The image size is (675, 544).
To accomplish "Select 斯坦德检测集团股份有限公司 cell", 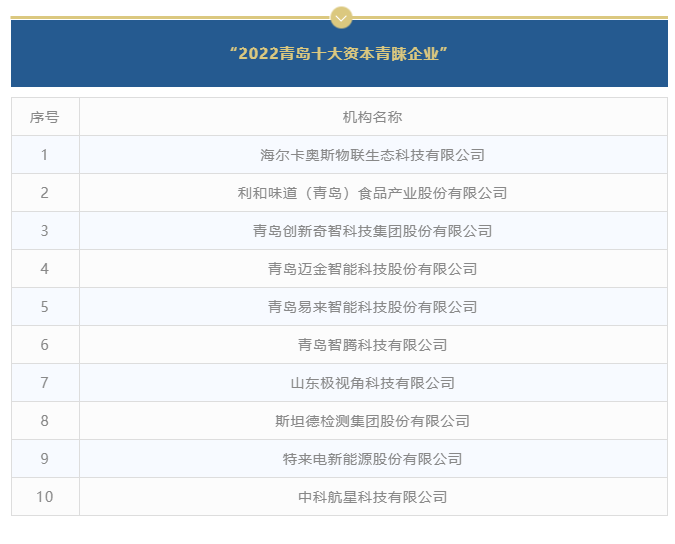I will click(373, 420).
